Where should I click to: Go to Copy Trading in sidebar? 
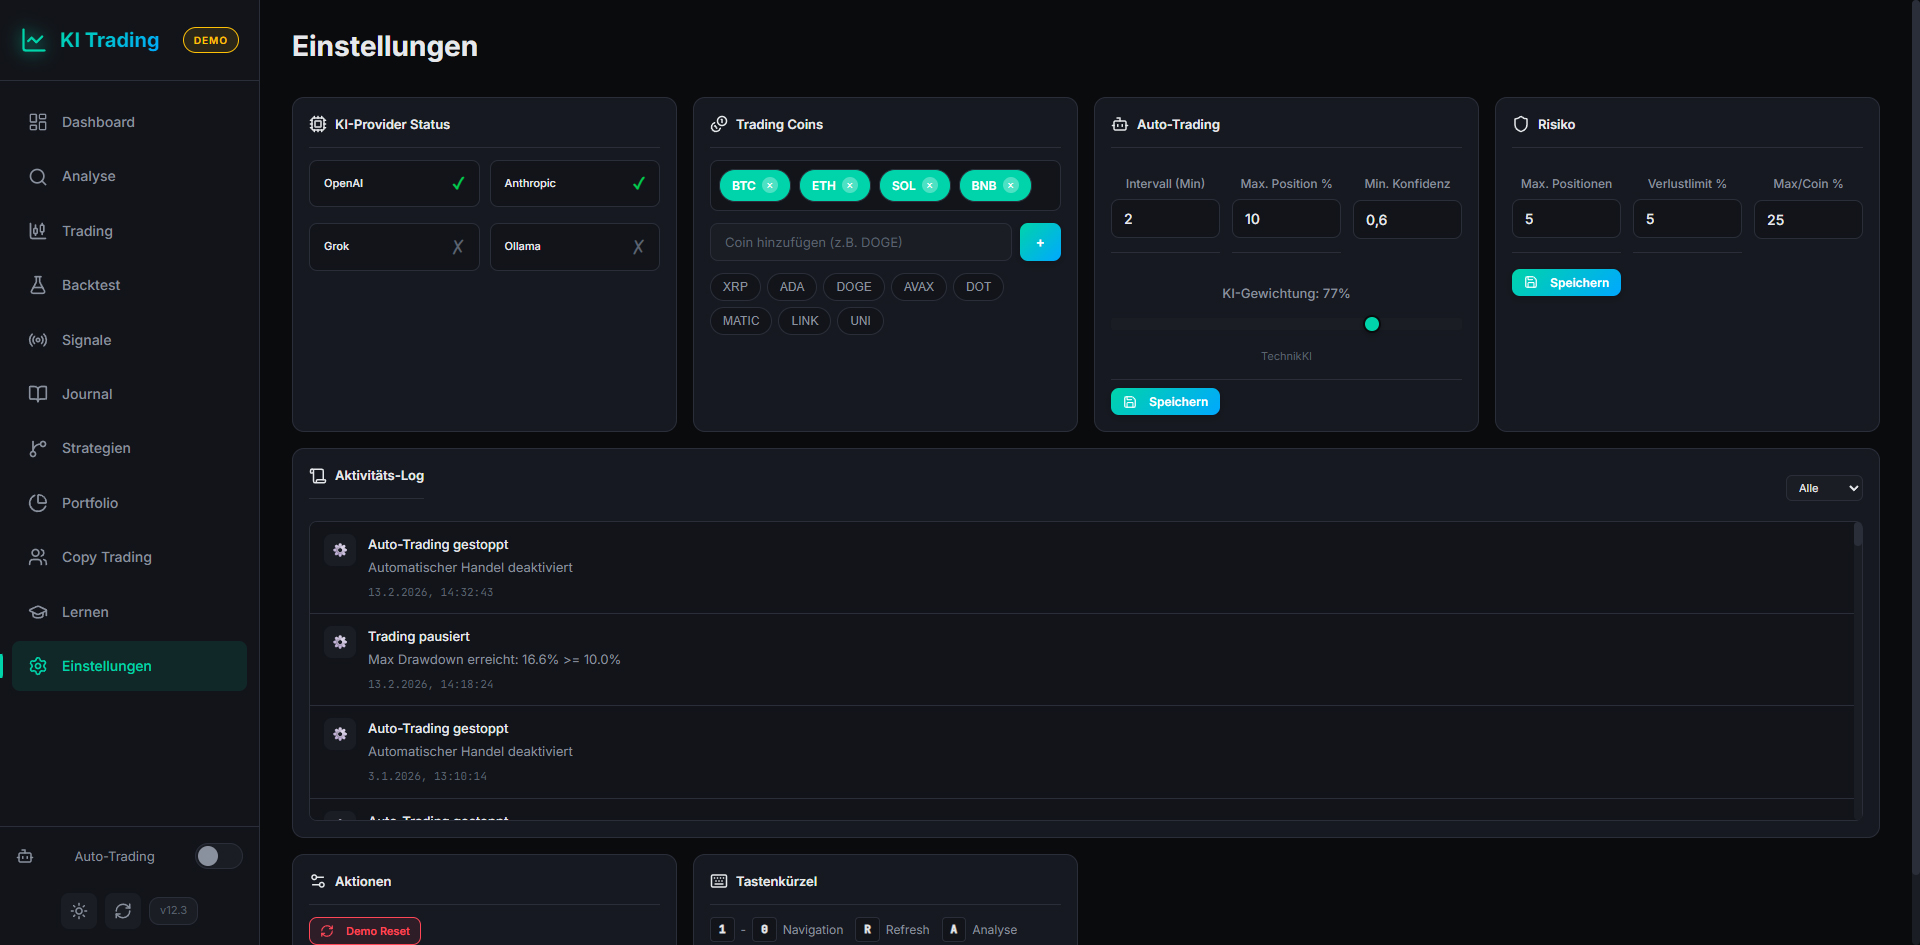(106, 557)
